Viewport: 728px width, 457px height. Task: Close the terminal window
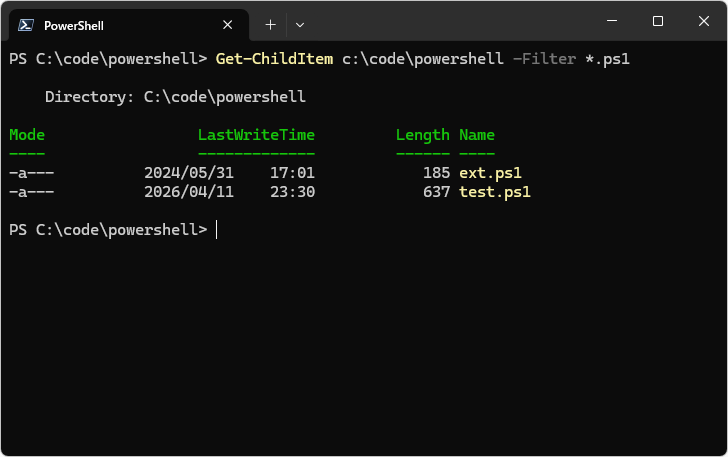point(703,21)
